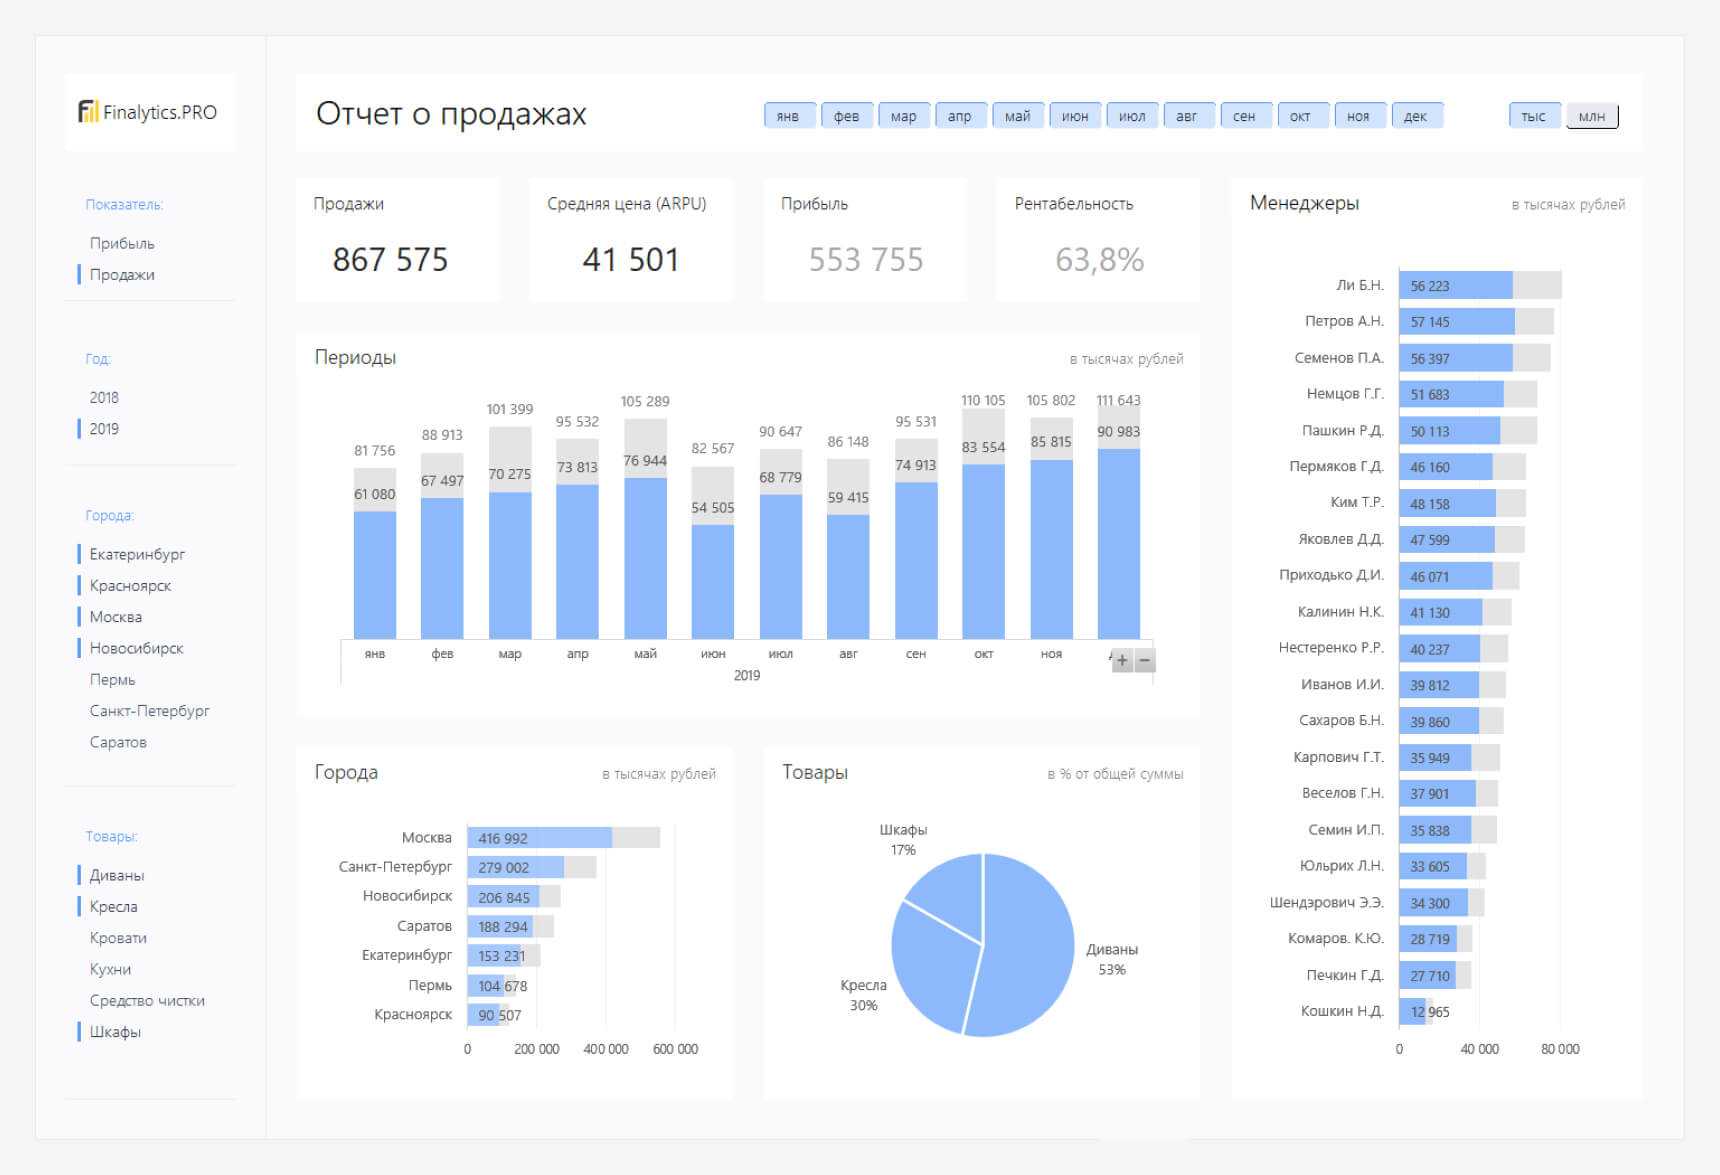The width and height of the screenshot is (1720, 1175).
Task: Click the Москва bar 416 992
Action: coord(539,838)
